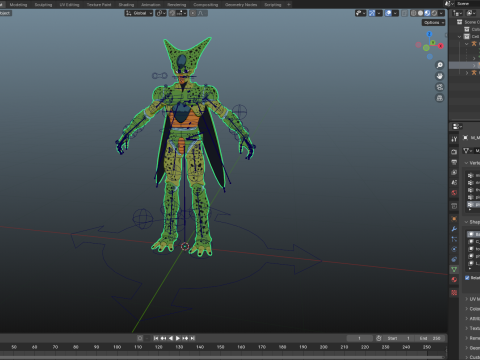Select solid viewport shading

click(420, 13)
